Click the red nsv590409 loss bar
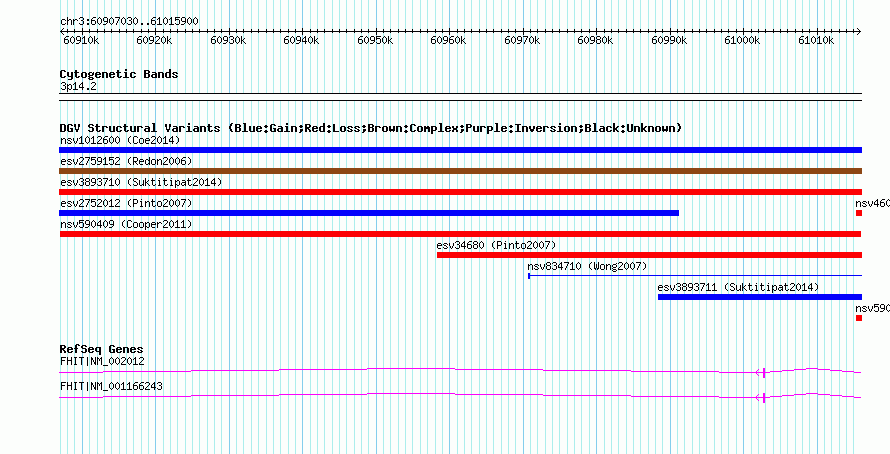The width and height of the screenshot is (890, 454). coord(460,234)
